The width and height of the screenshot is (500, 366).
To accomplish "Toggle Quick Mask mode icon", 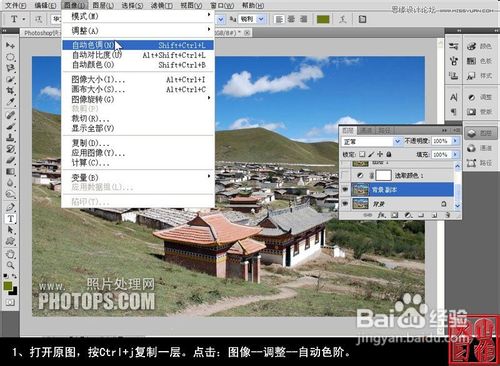I will (x=10, y=303).
